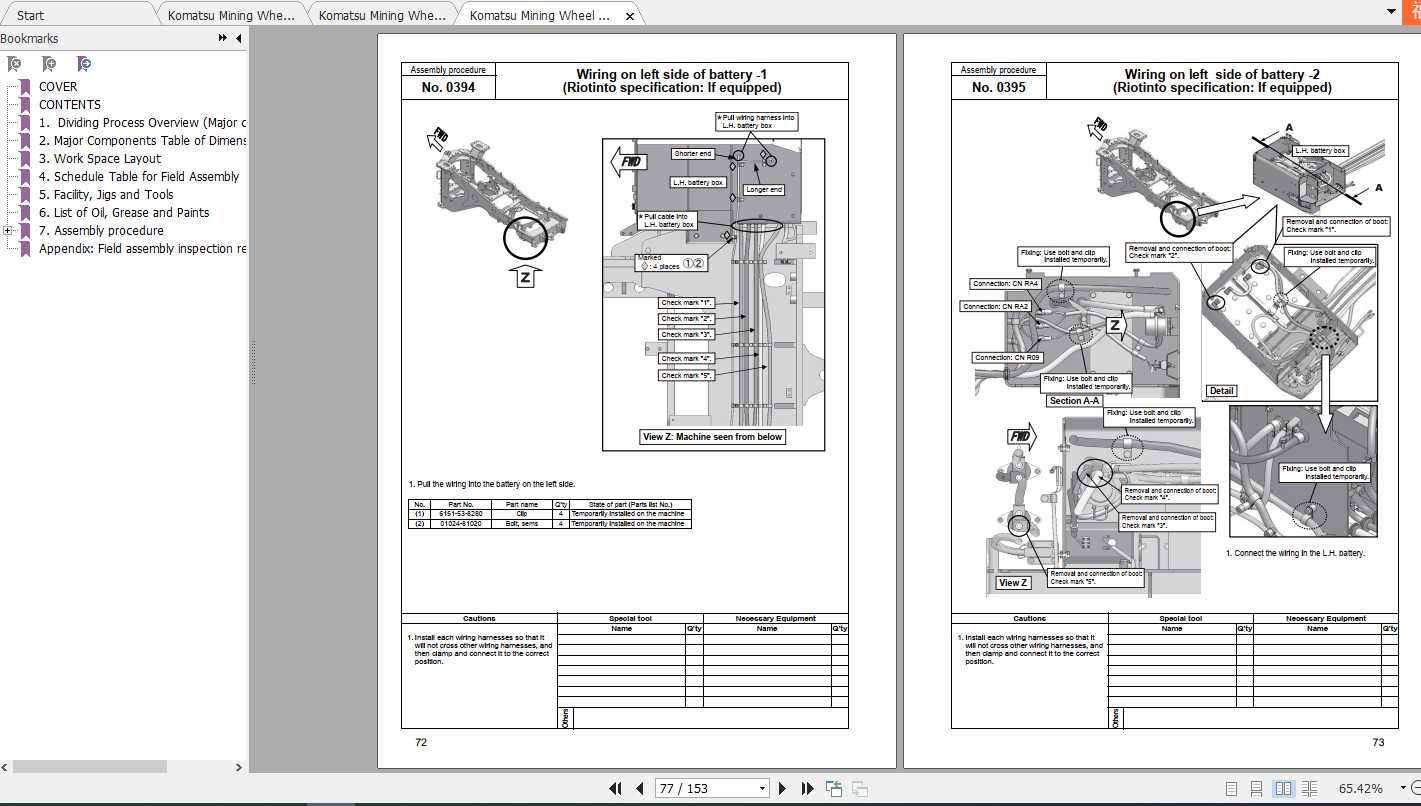Expand the Bookmarks panel with double arrows

pyautogui.click(x=222, y=38)
